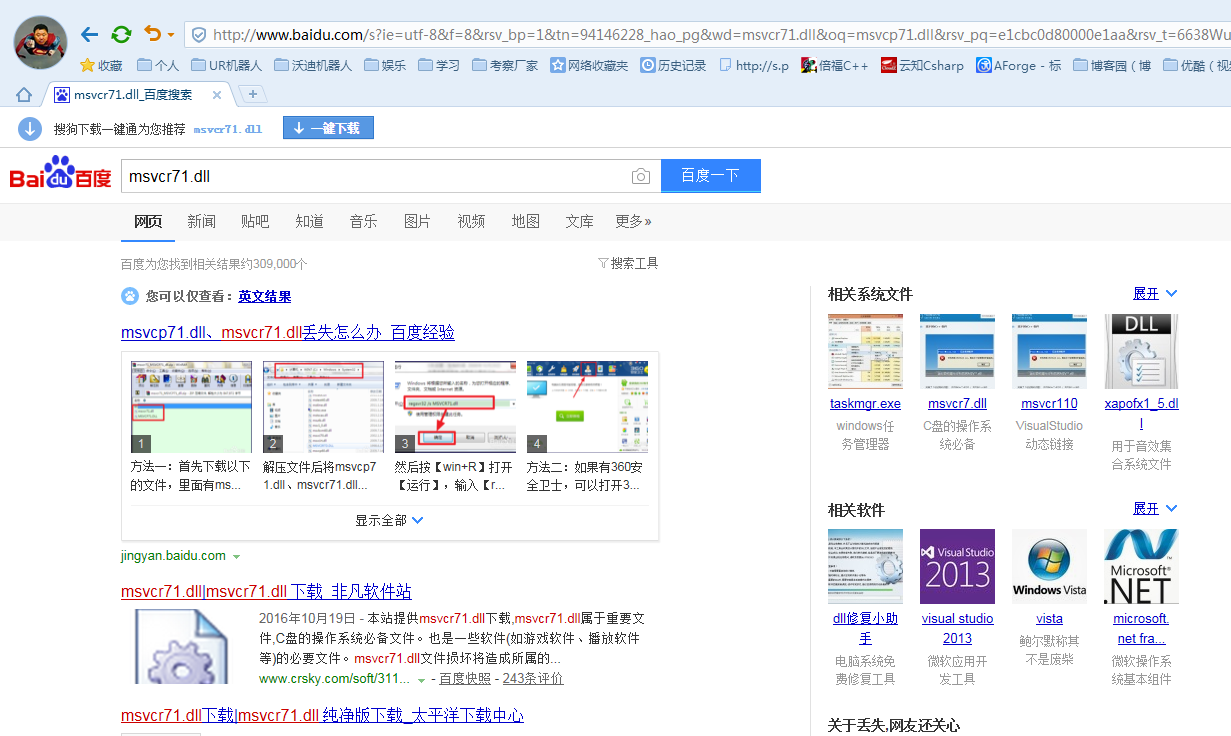Screen dimensions: 1231x736
Task: Open 搜索工具 filter tools
Action: [x=628, y=263]
